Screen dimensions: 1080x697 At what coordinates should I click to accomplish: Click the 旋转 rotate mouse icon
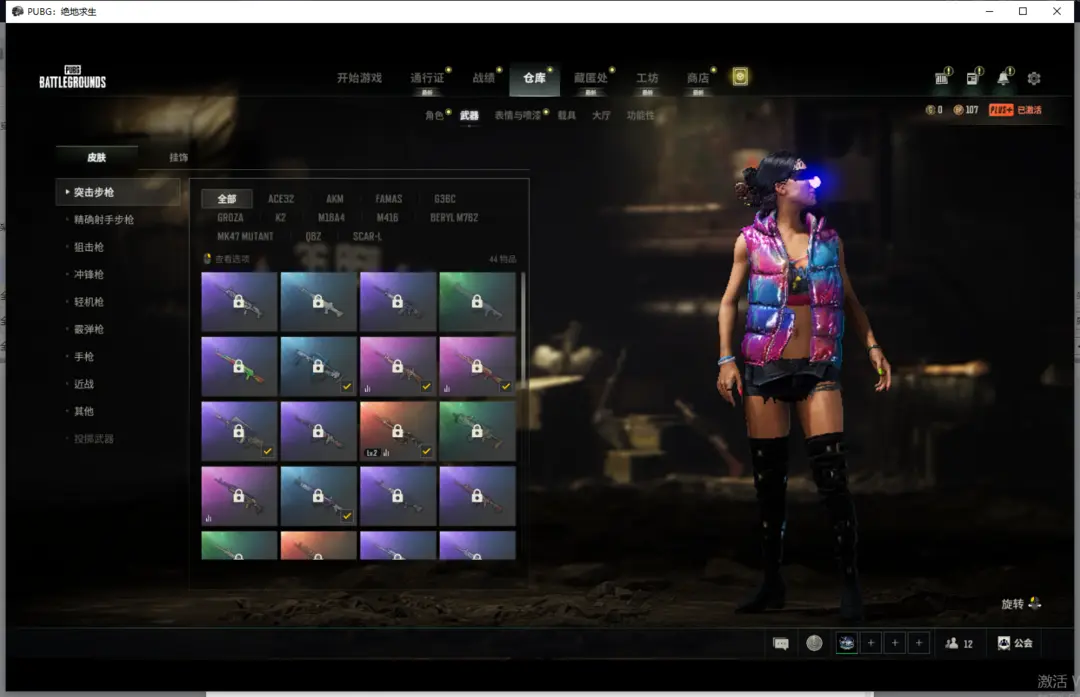[1035, 603]
